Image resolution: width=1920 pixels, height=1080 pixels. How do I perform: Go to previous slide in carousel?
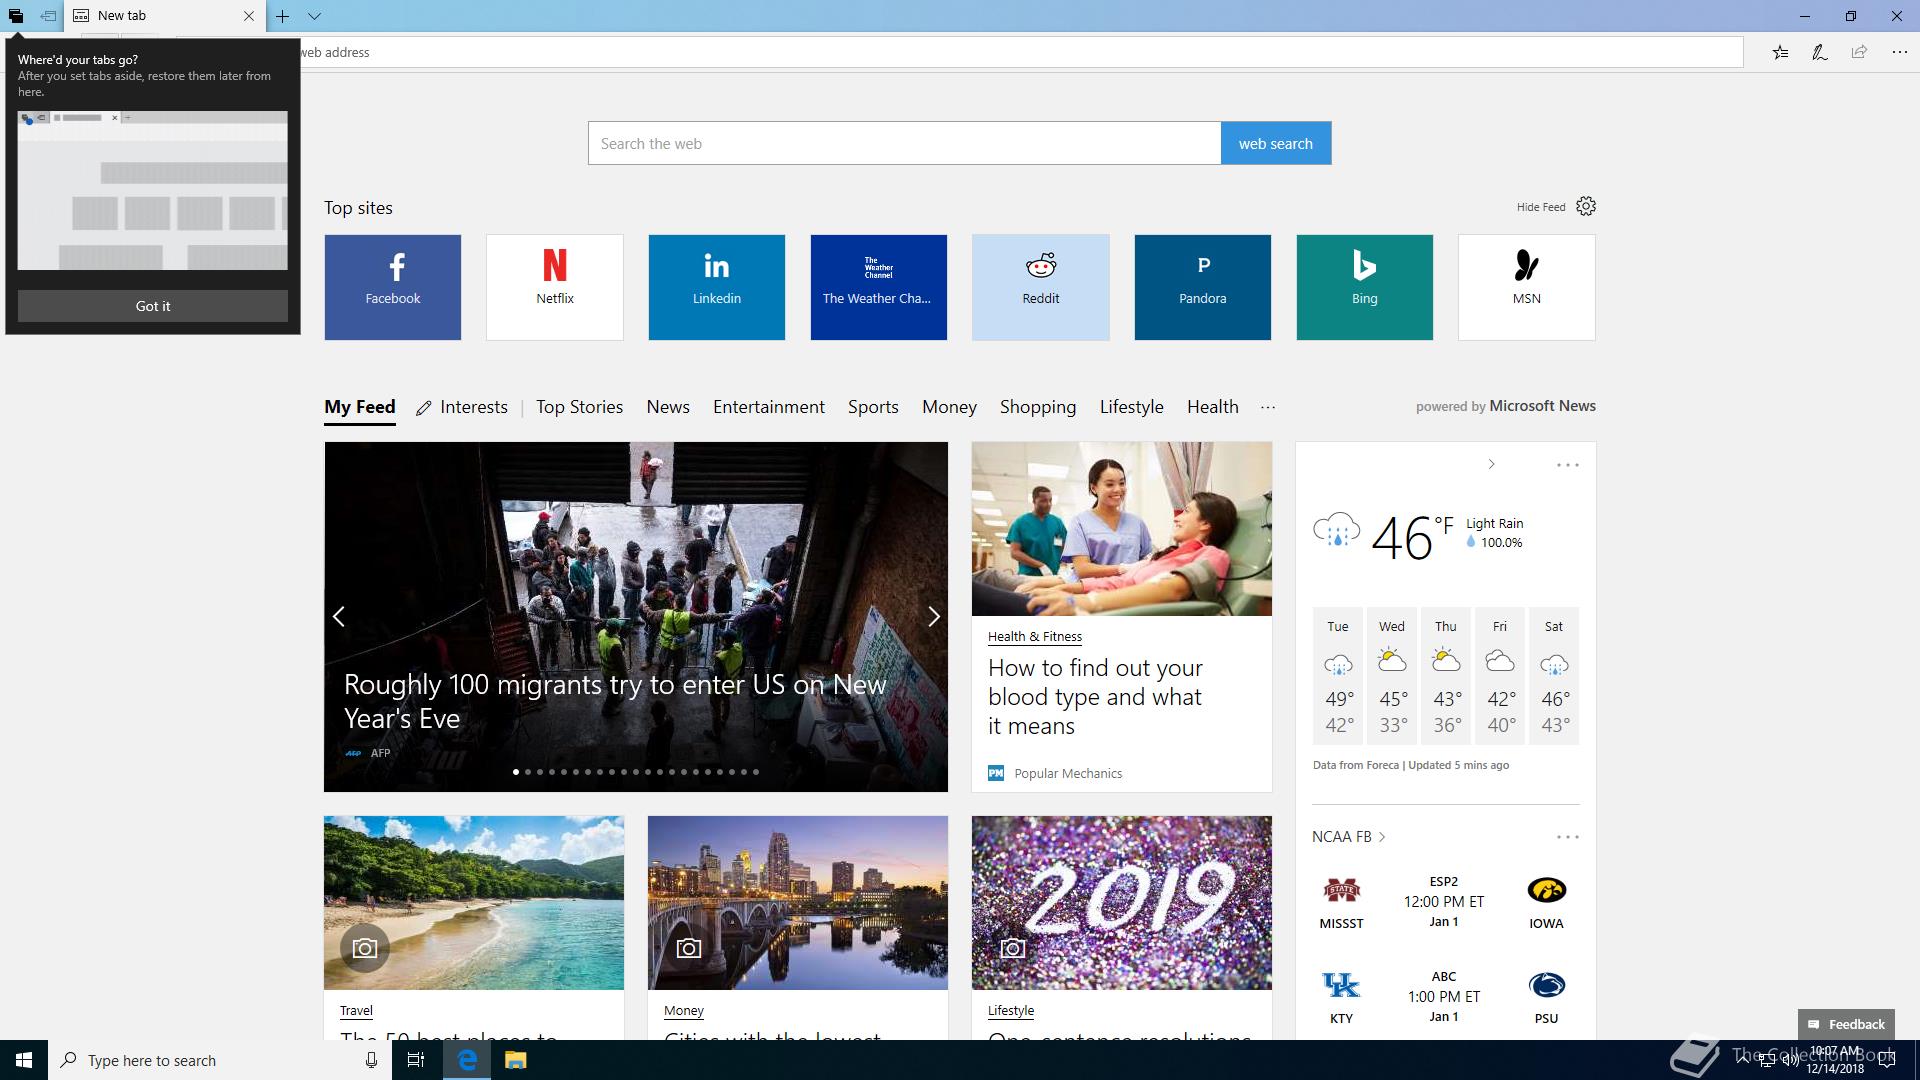339,616
